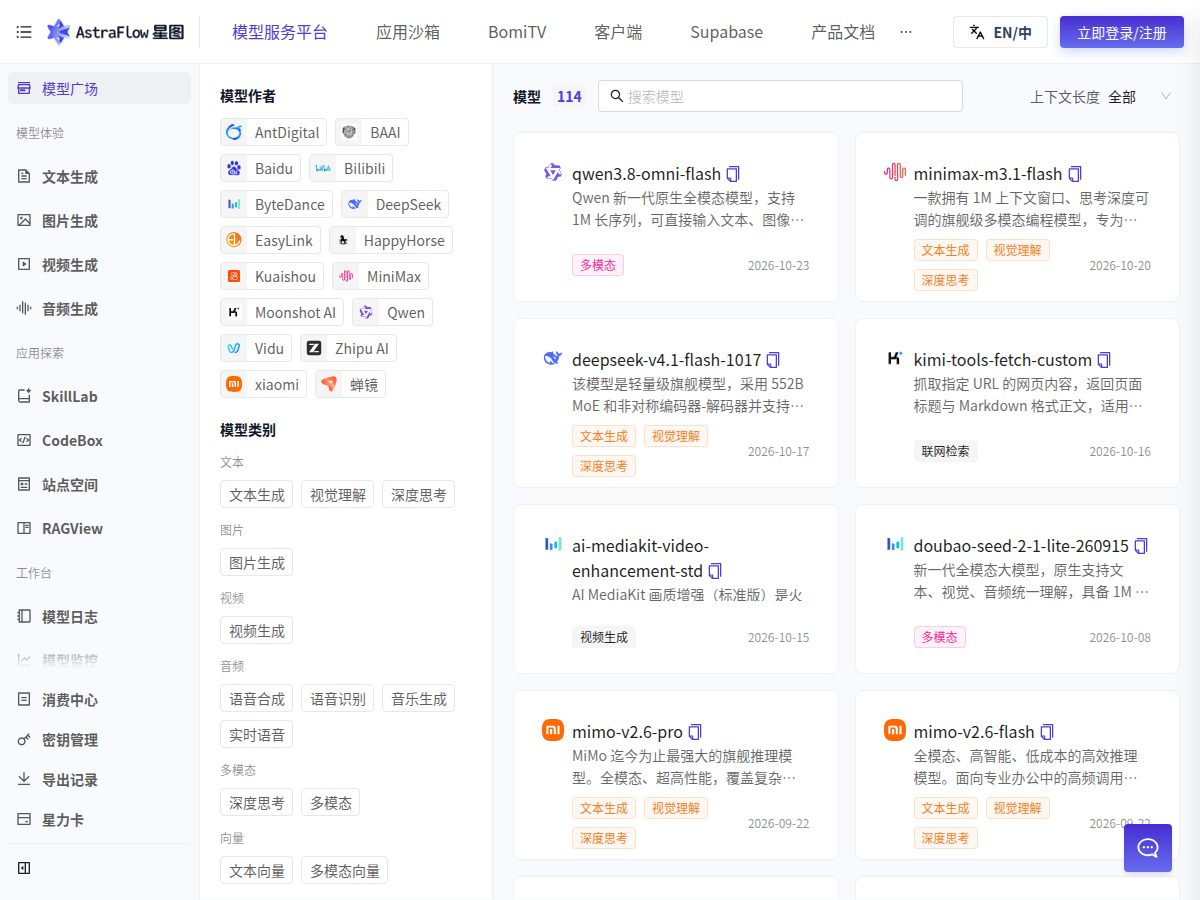The height and width of the screenshot is (900, 1200).
Task: Filter by Bilibili author
Action: (x=350, y=168)
